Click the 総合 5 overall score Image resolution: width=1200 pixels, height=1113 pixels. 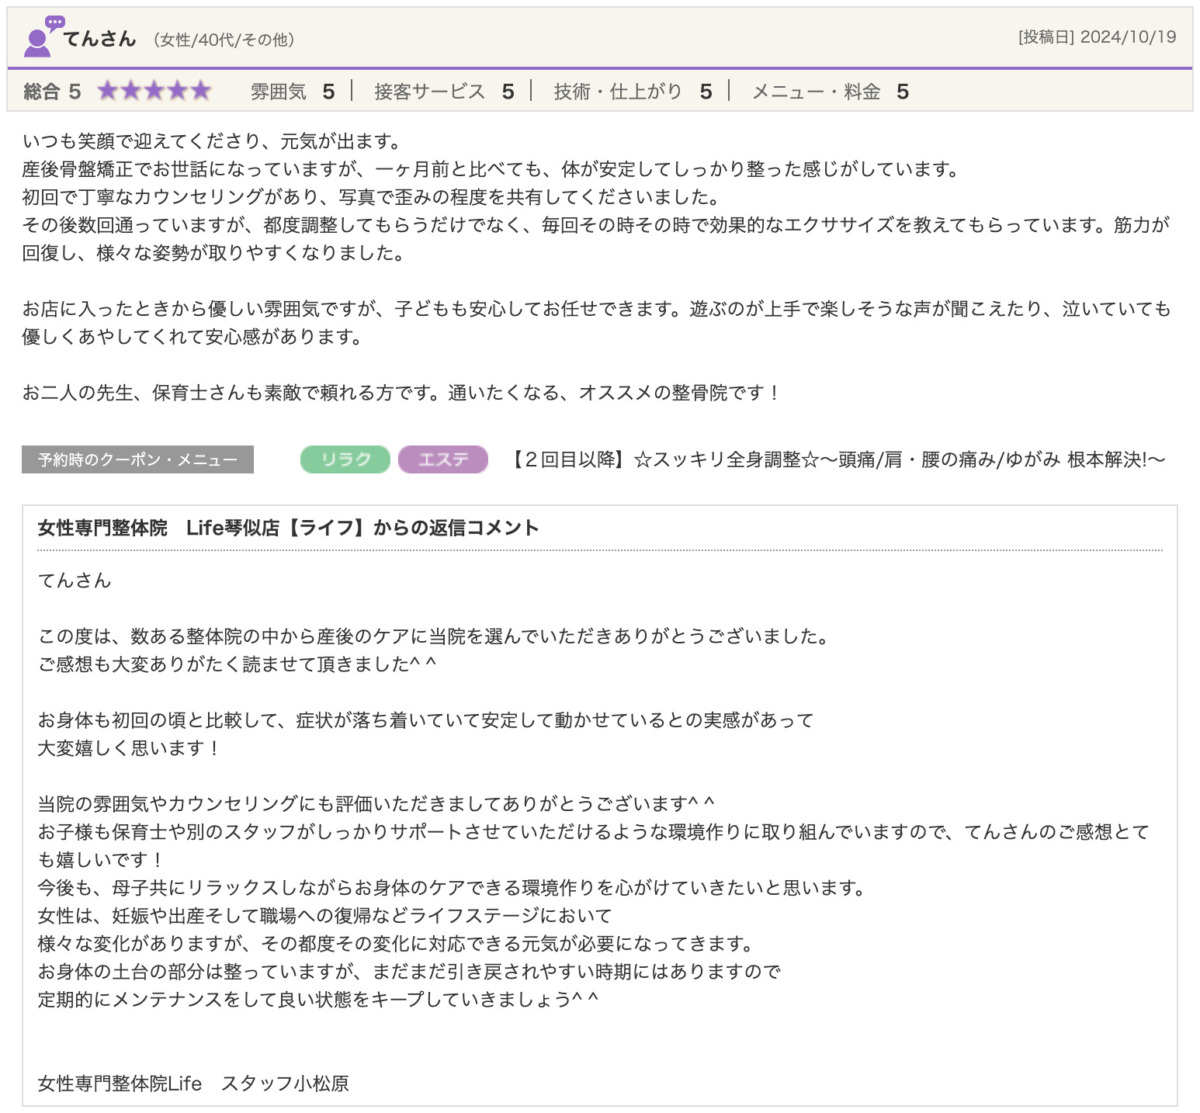52,92
